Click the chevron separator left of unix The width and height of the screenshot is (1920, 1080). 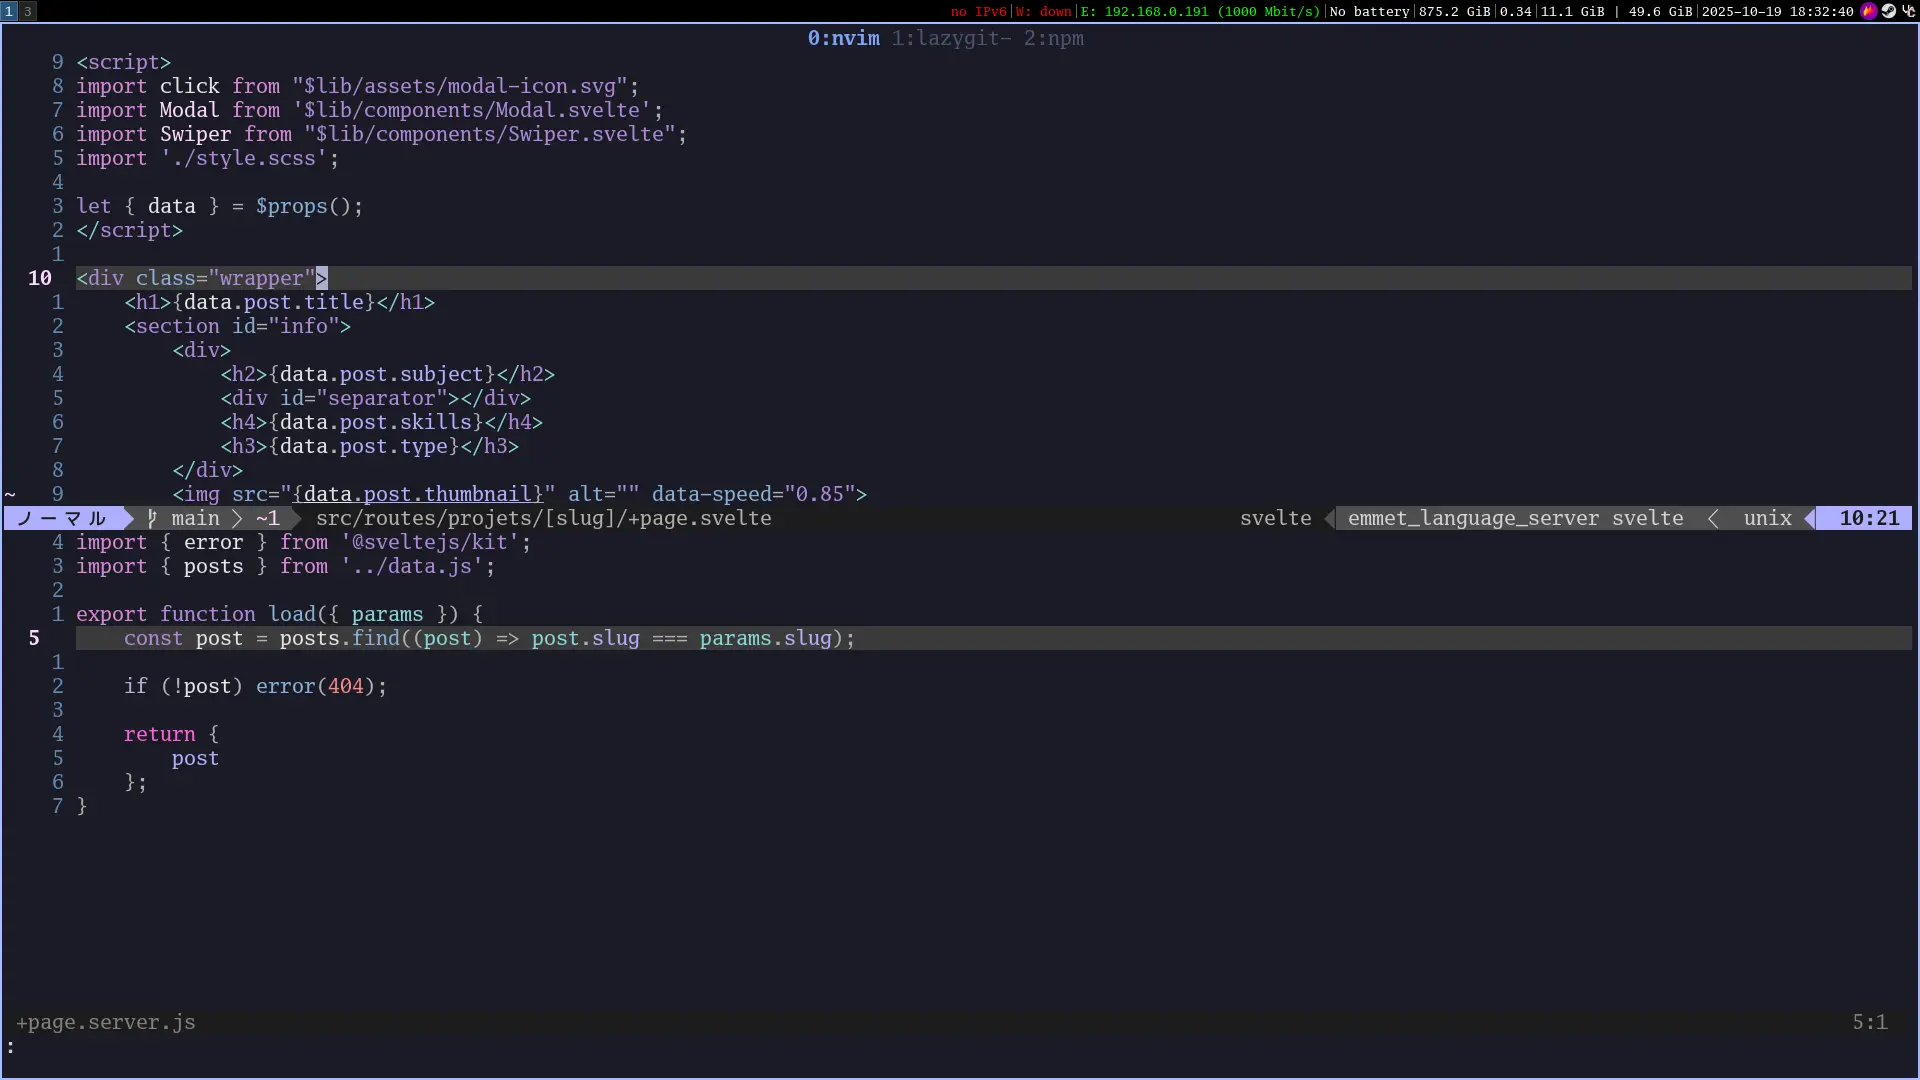1713,518
